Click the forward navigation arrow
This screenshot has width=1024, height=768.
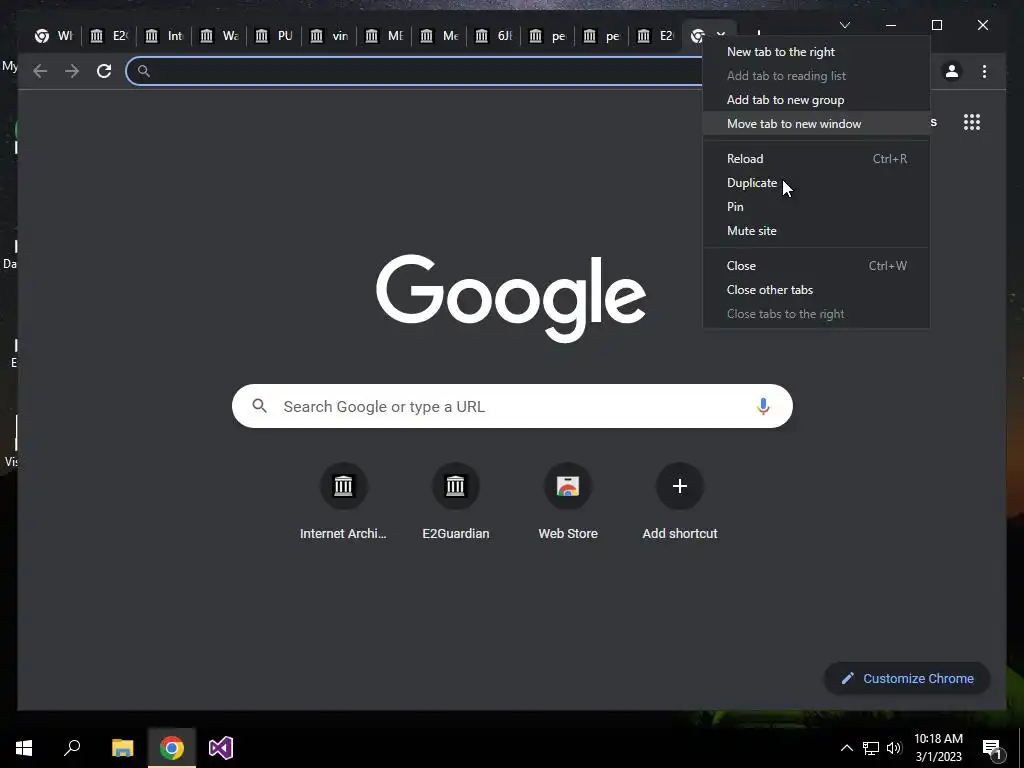(x=72, y=71)
